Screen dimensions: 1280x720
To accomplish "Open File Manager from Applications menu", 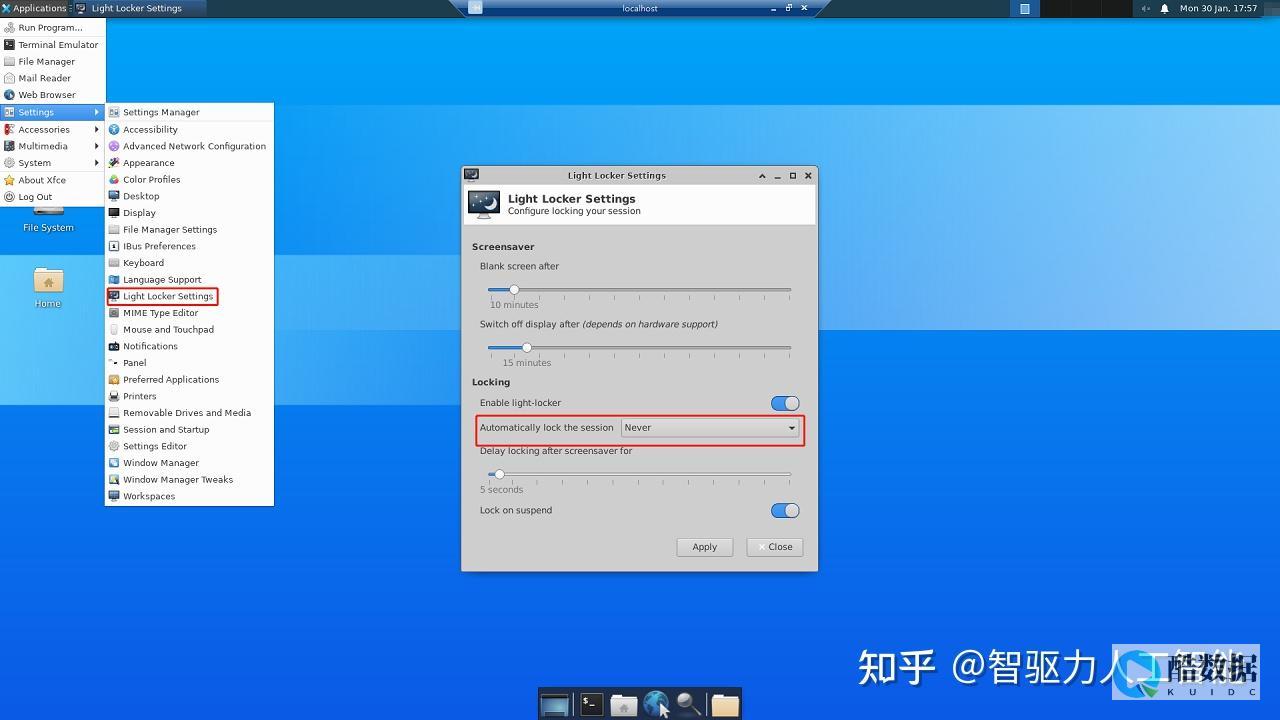I will (x=52, y=62).
